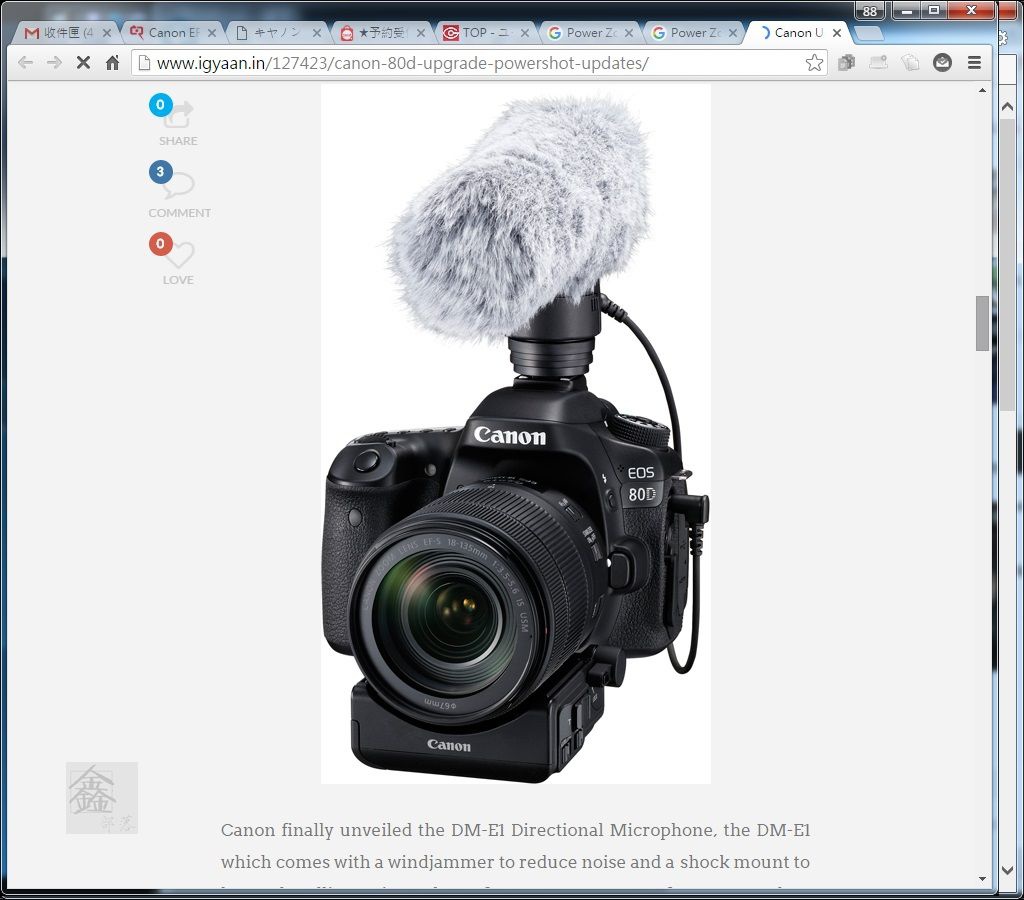Close the TOP tab
Viewport: 1024px width, 900px height.
point(524,33)
